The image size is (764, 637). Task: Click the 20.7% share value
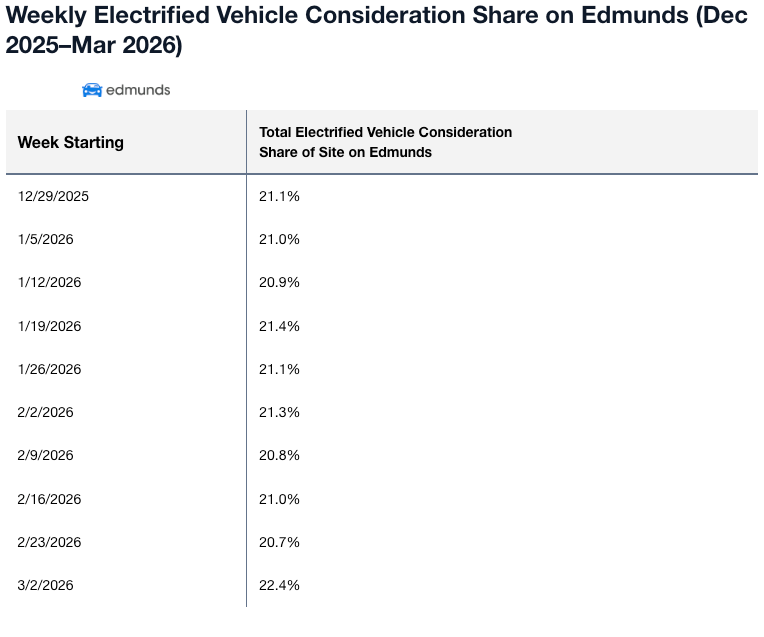click(280, 542)
